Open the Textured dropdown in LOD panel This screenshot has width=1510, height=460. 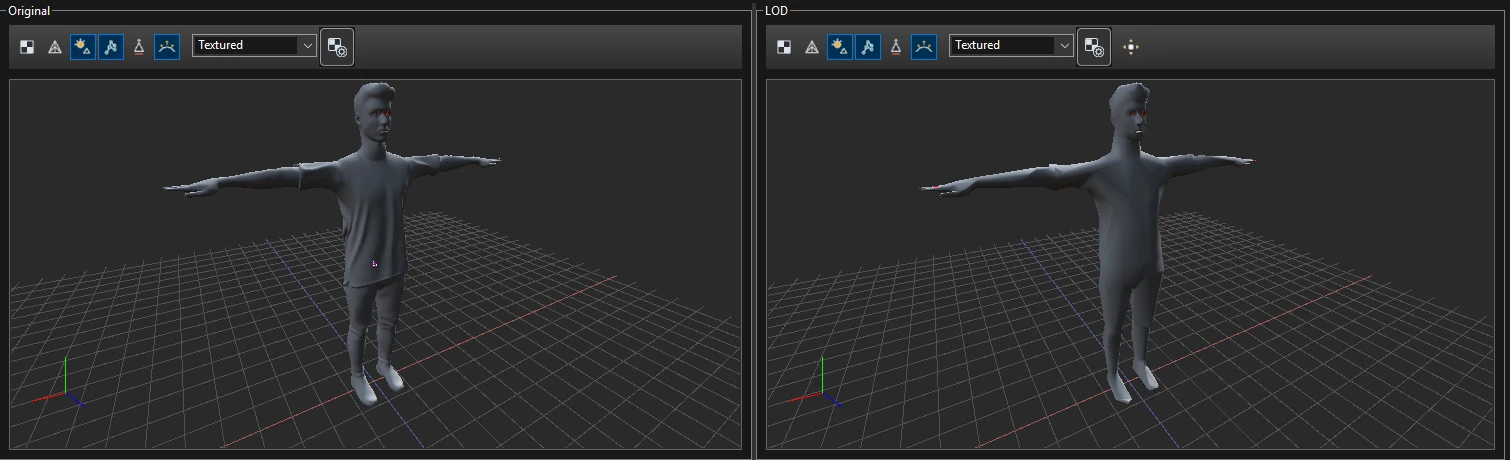(1011, 45)
